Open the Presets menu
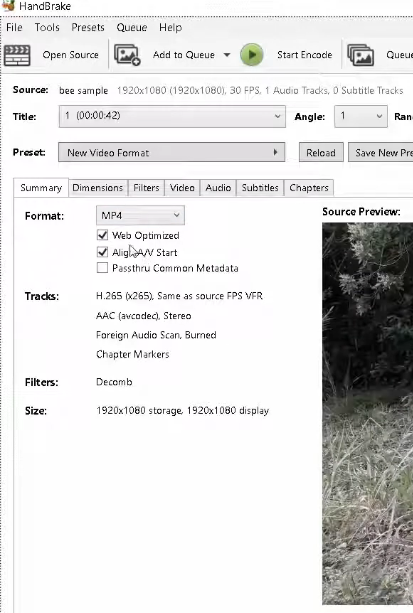This screenshot has width=413, height=613. click(x=88, y=27)
